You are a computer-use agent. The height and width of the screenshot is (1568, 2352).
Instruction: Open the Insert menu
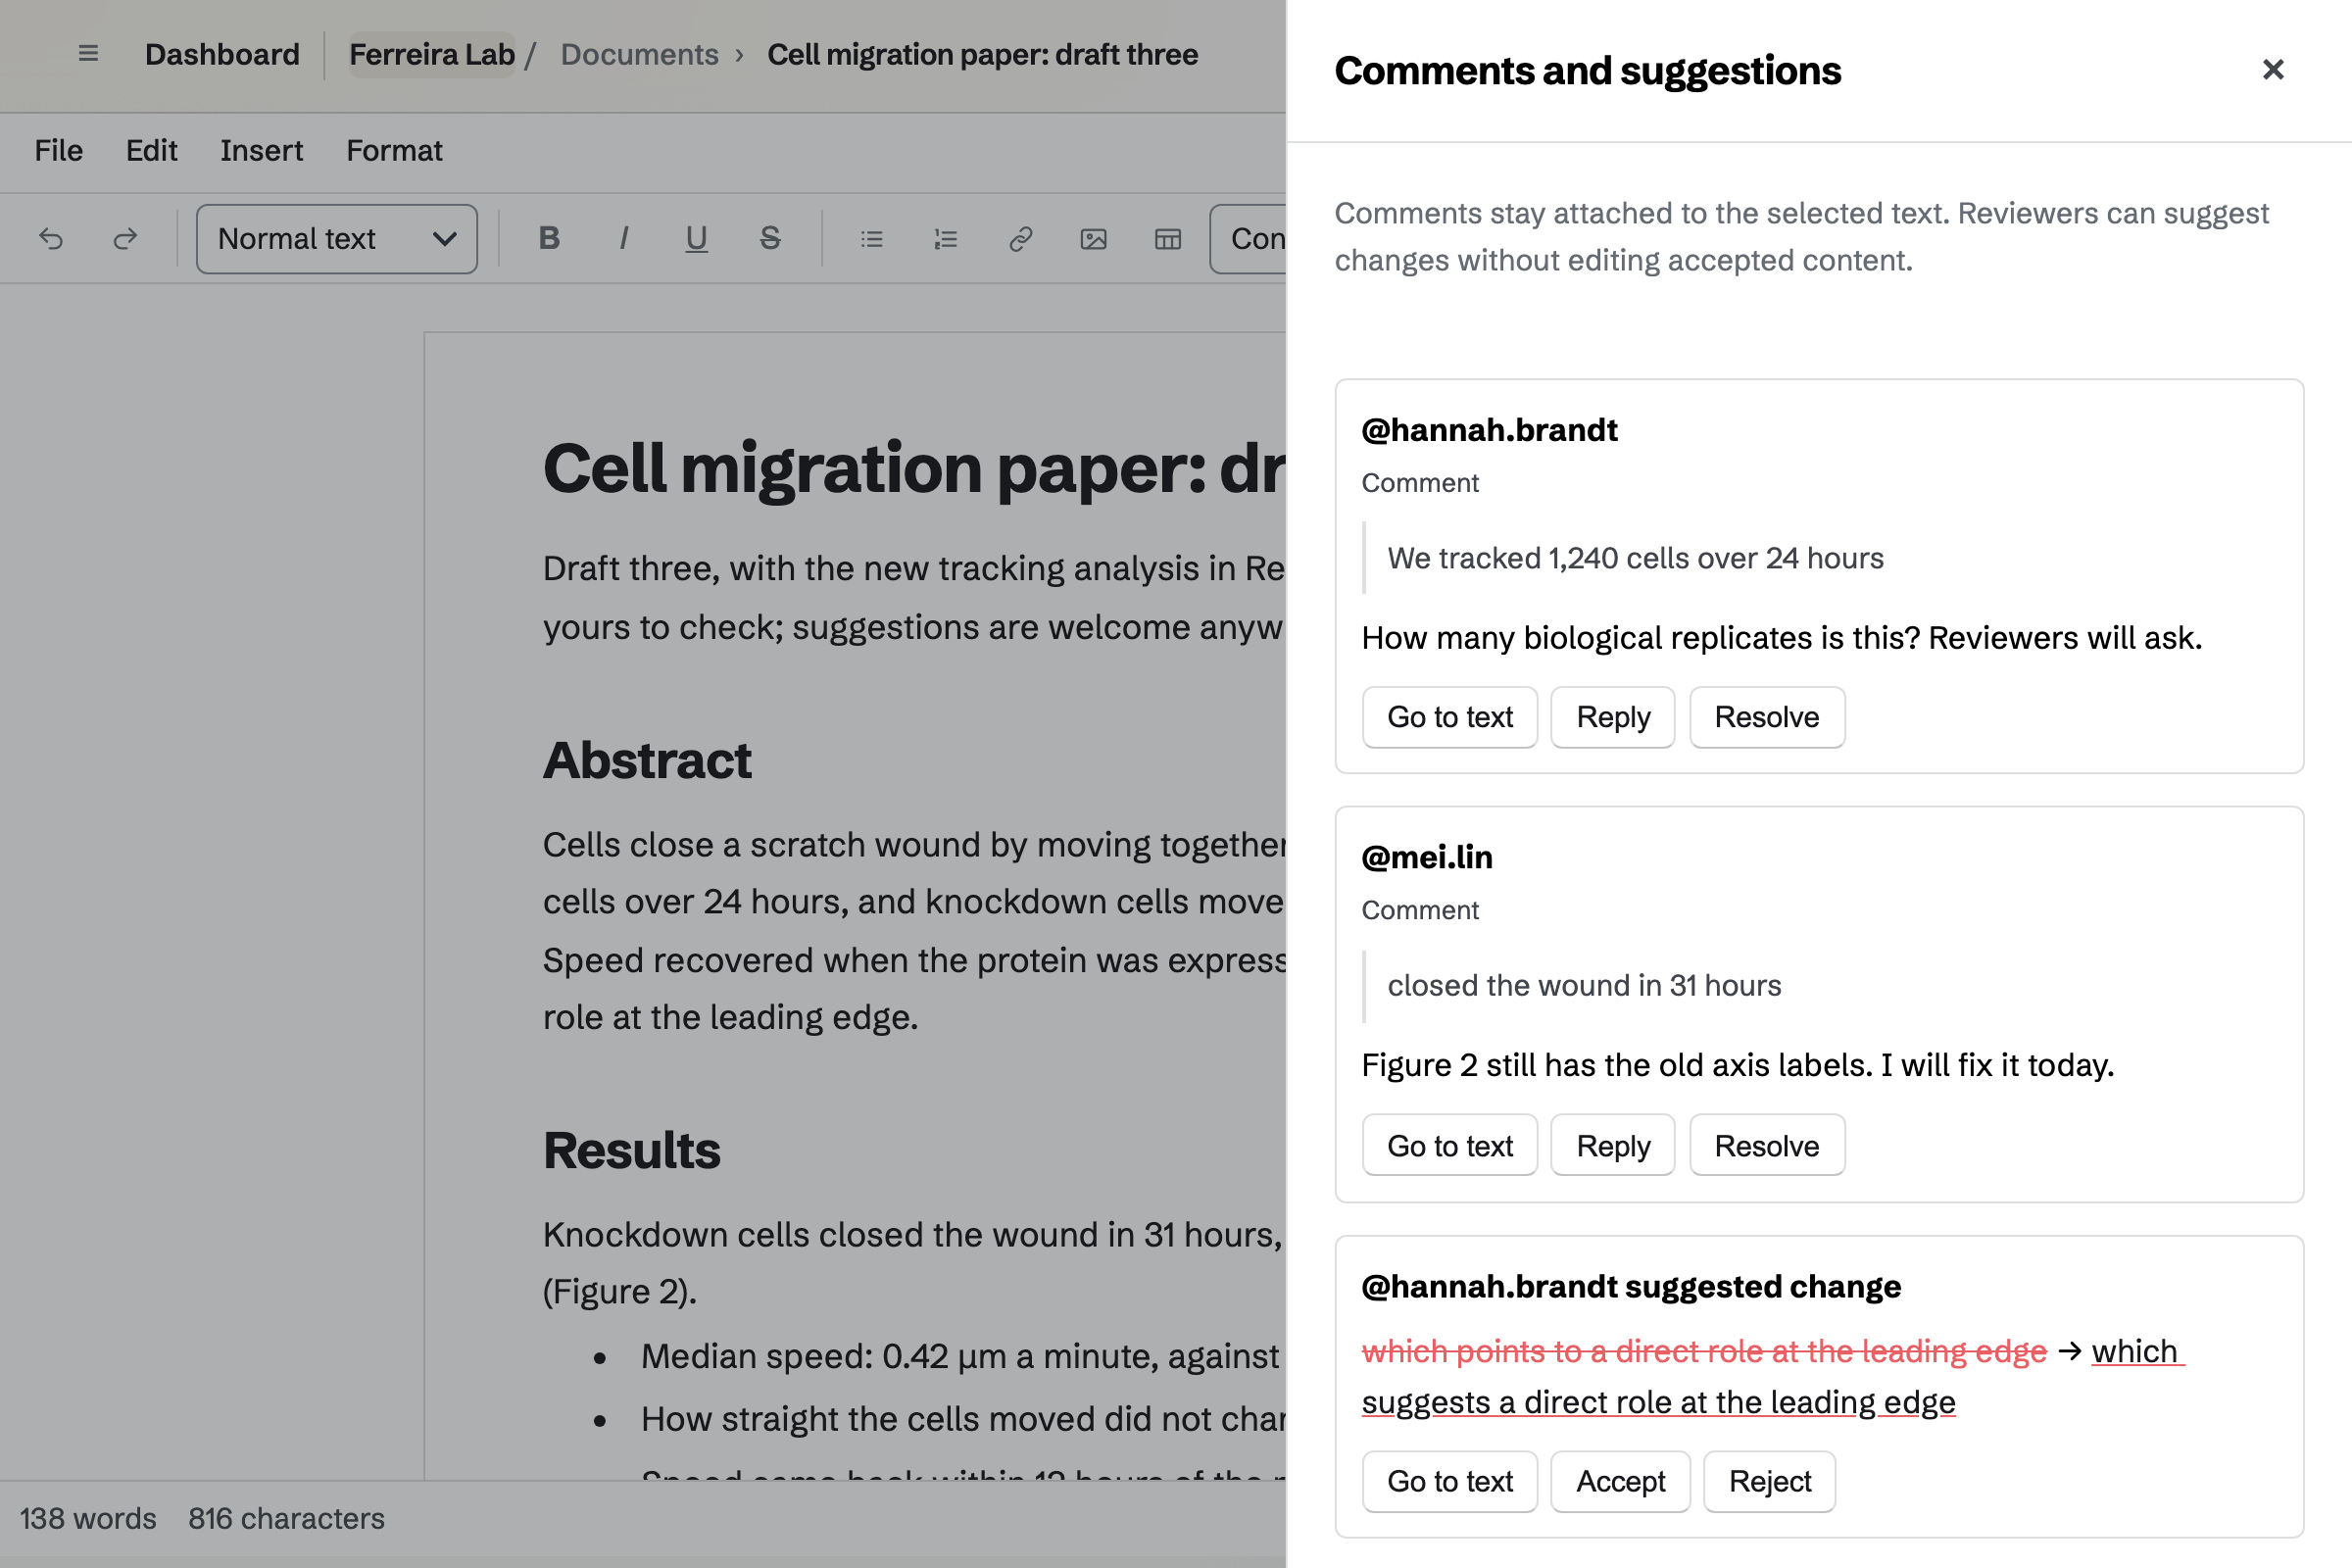[262, 151]
